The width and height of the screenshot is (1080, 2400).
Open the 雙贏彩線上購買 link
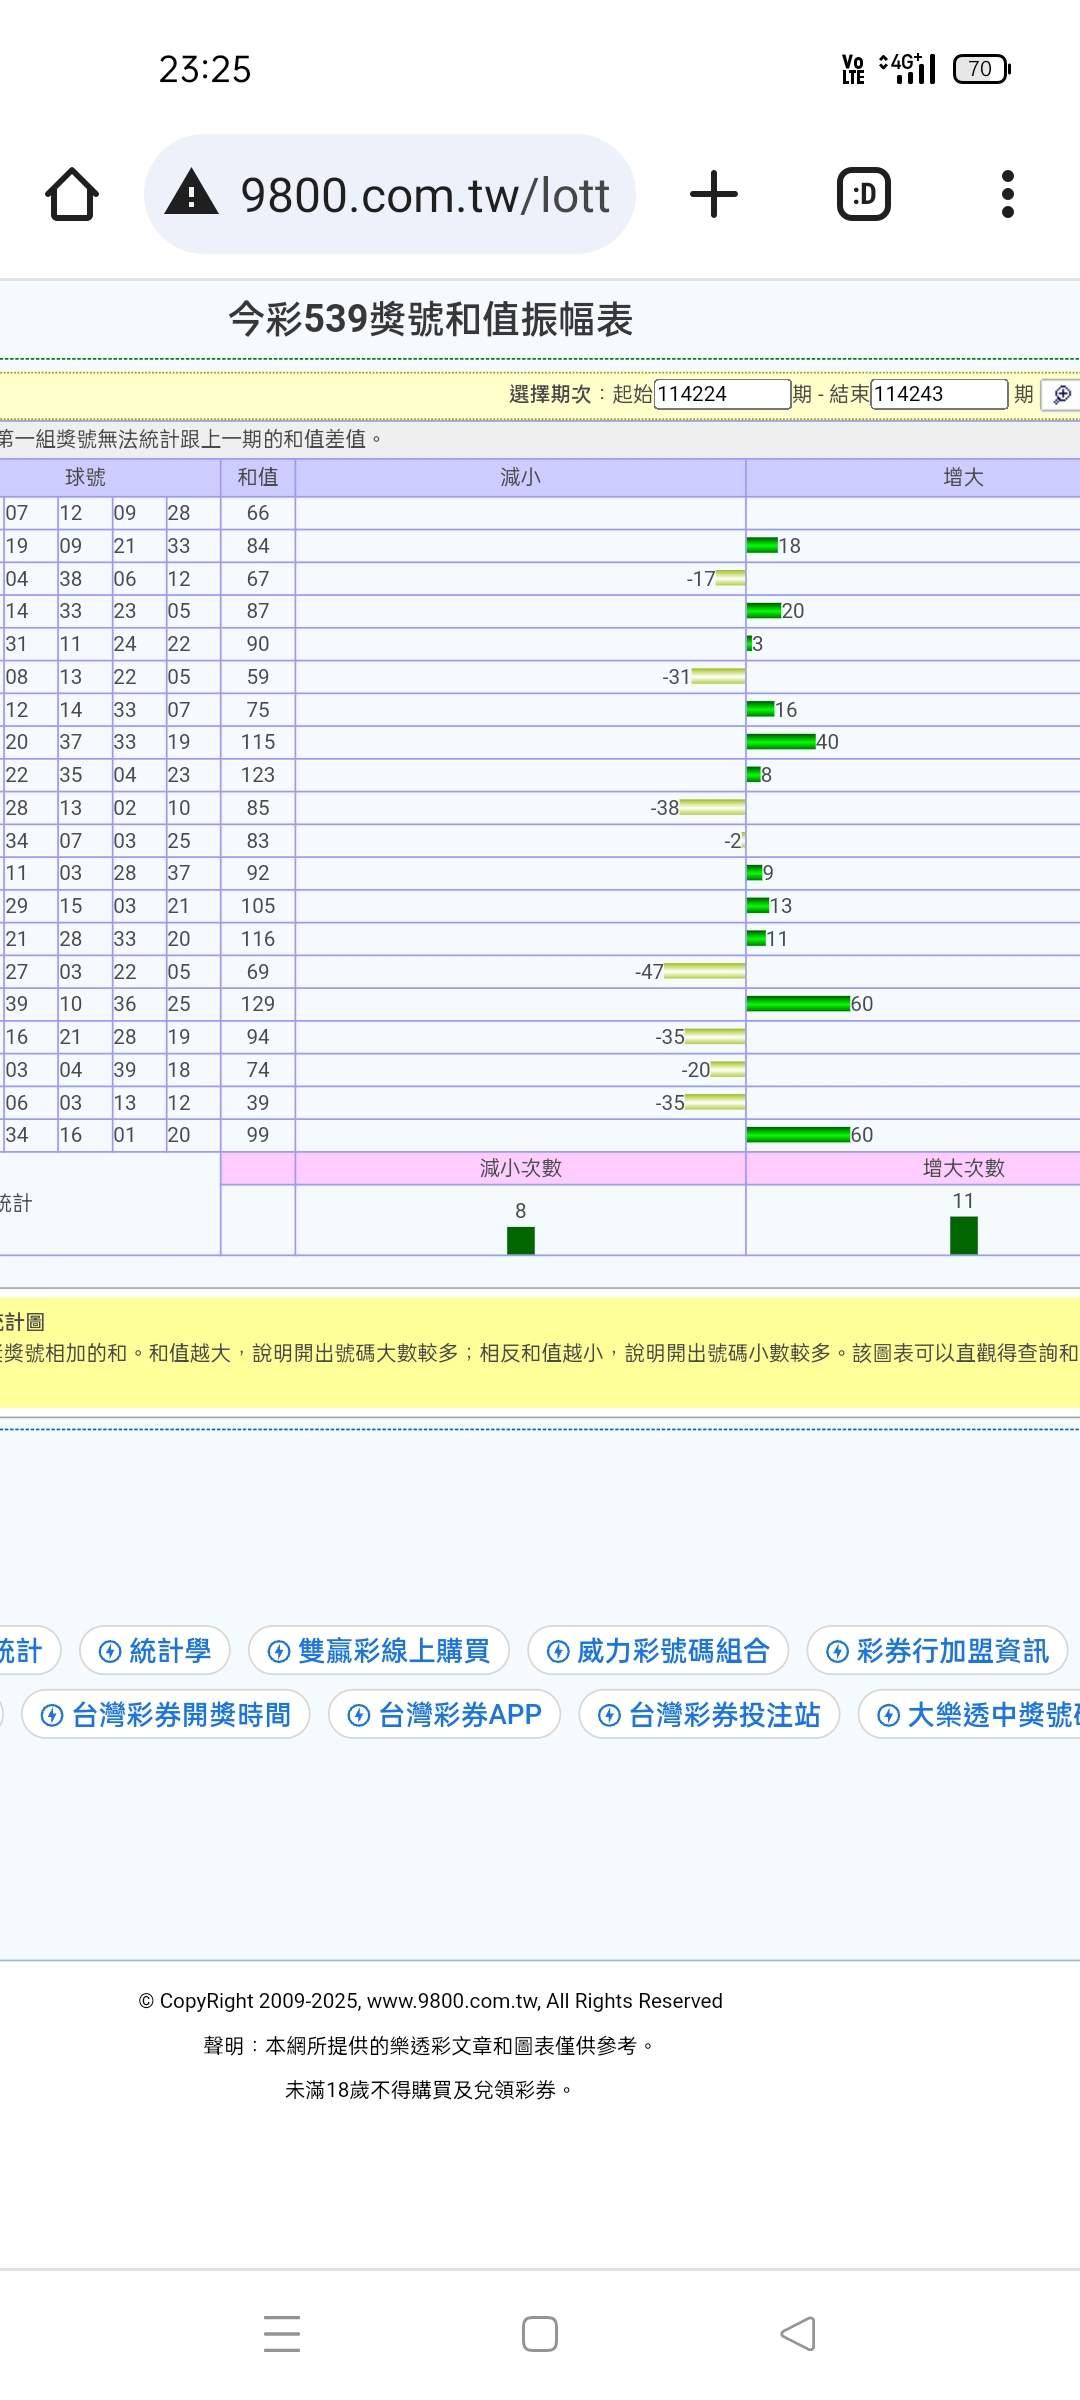379,1650
